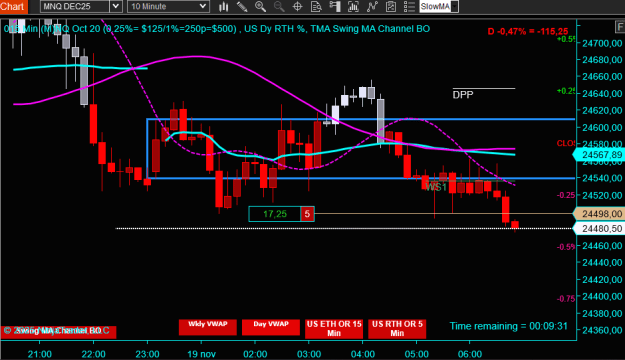Click the 22:00 time axis label
This screenshot has width=625, height=360.
(x=93, y=354)
